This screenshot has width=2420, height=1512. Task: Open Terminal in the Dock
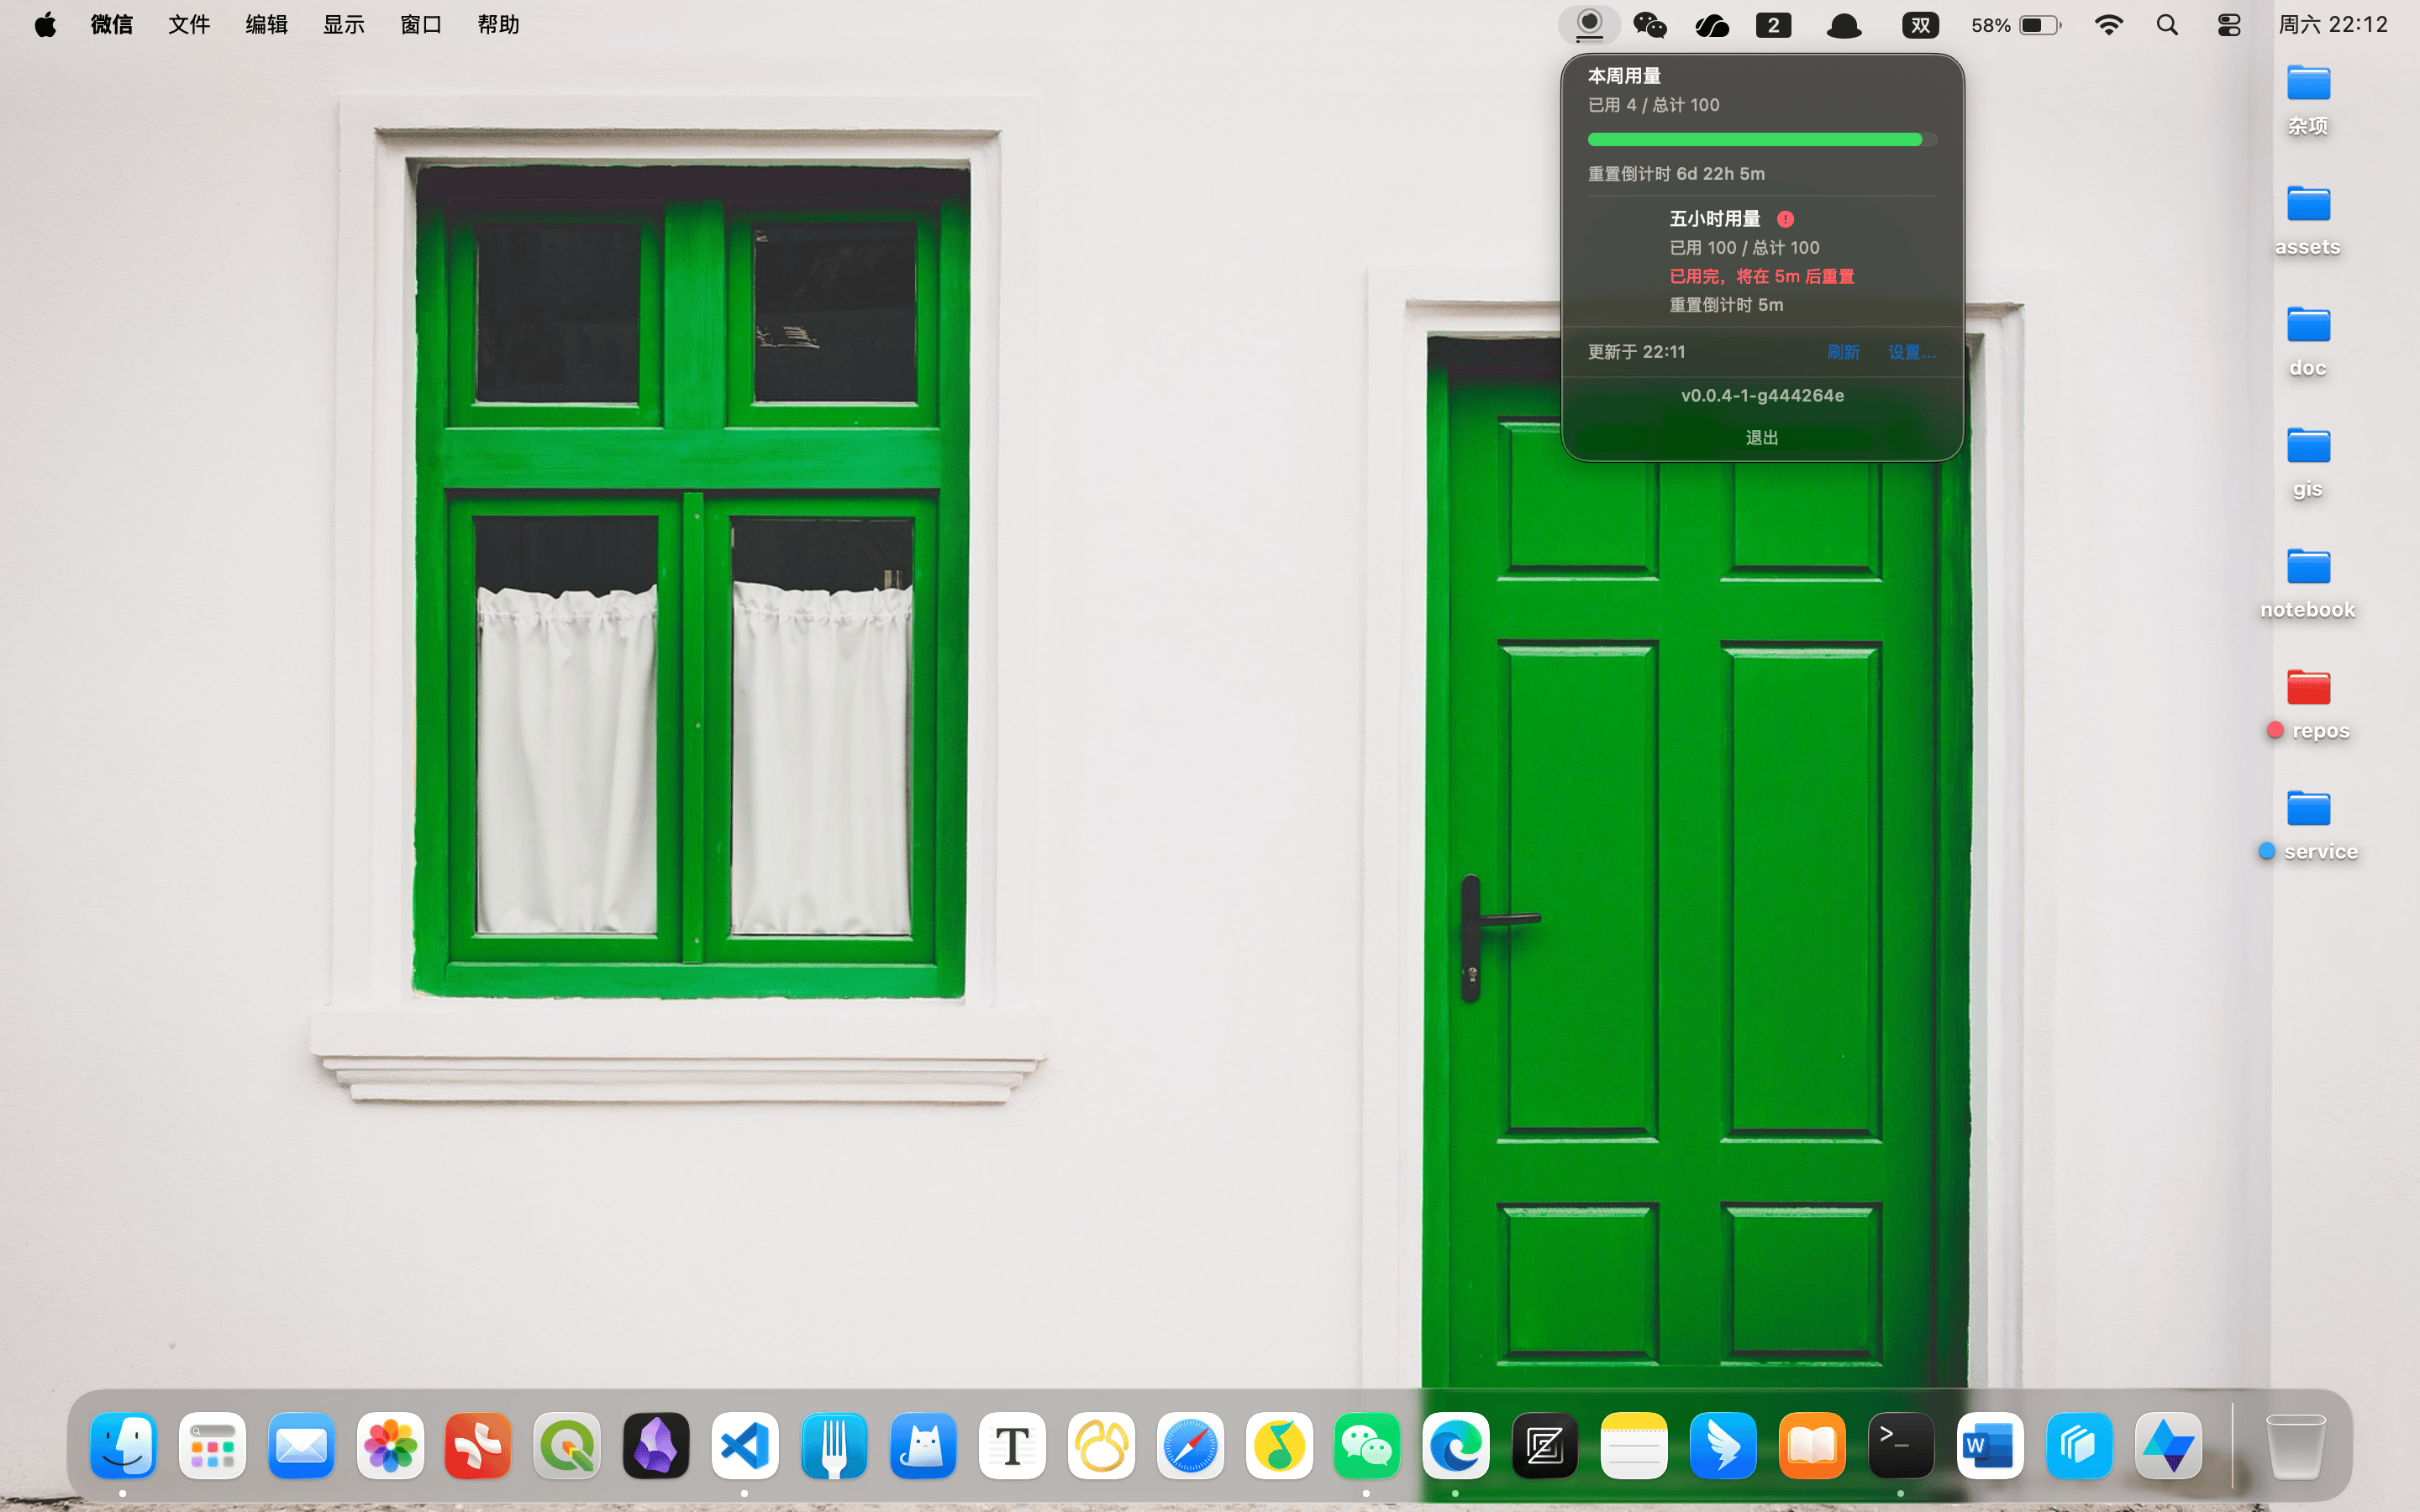[1901, 1446]
